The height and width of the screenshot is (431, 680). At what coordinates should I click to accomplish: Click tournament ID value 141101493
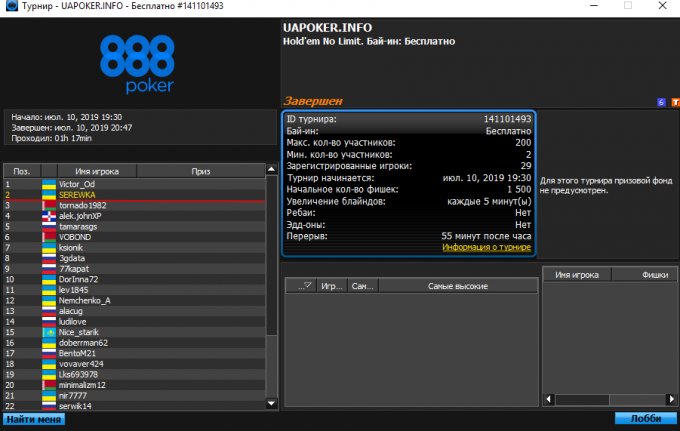tap(507, 119)
